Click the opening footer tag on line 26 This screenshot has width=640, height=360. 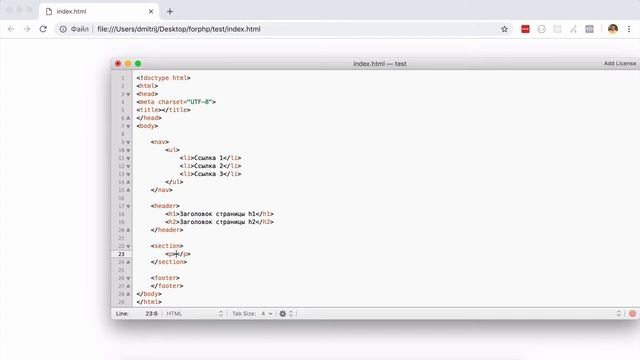(165, 278)
